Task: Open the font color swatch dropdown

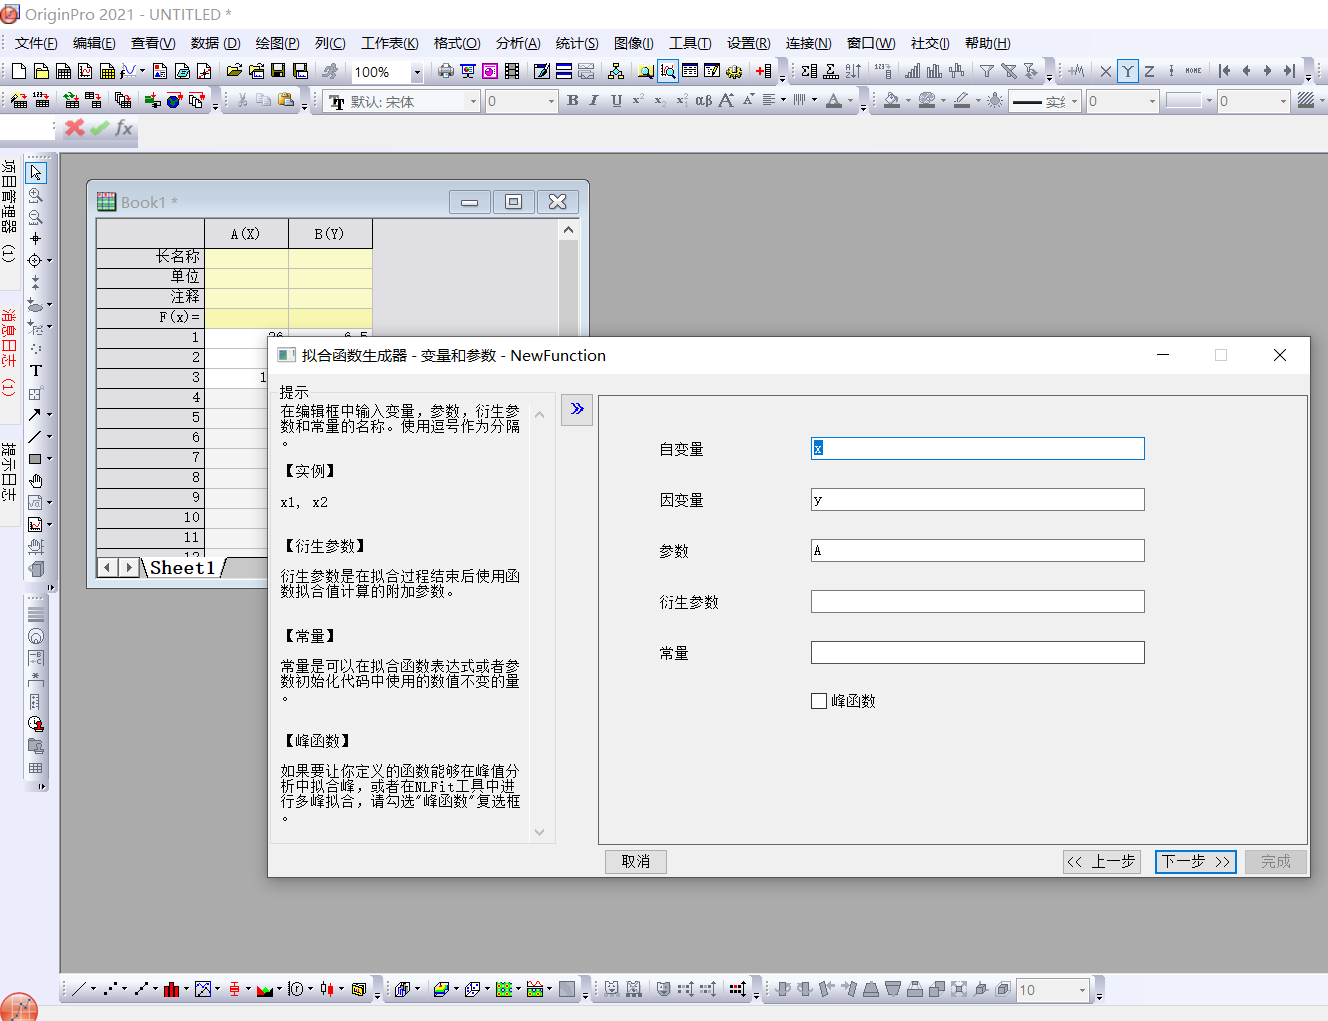Action: coord(848,101)
